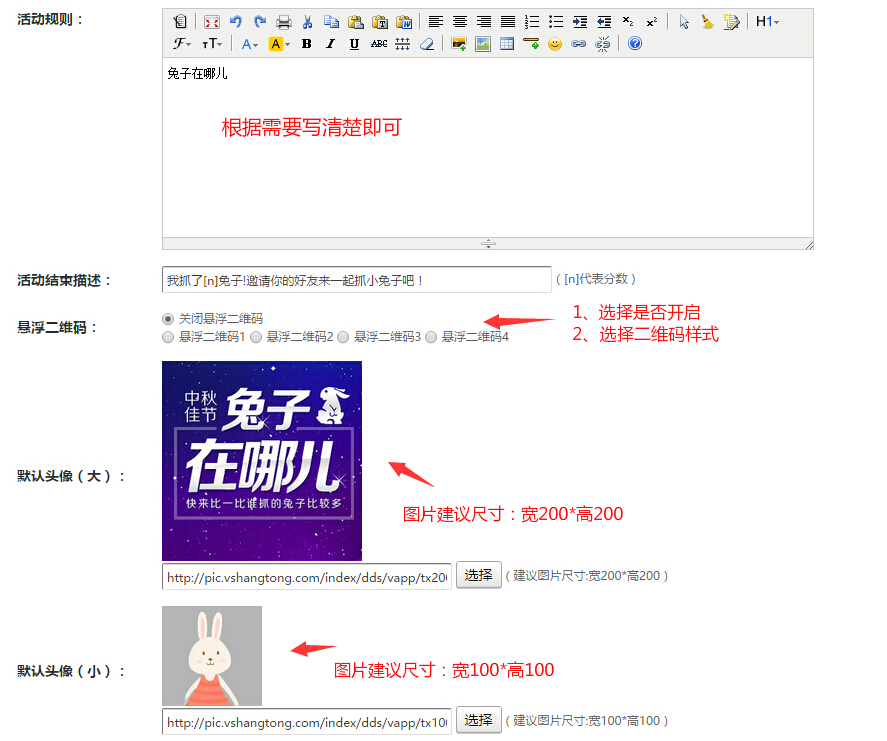Viewport: 887px width, 741px height.
Task: Select the 悬浮二维码1 radio button
Action: tap(168, 337)
